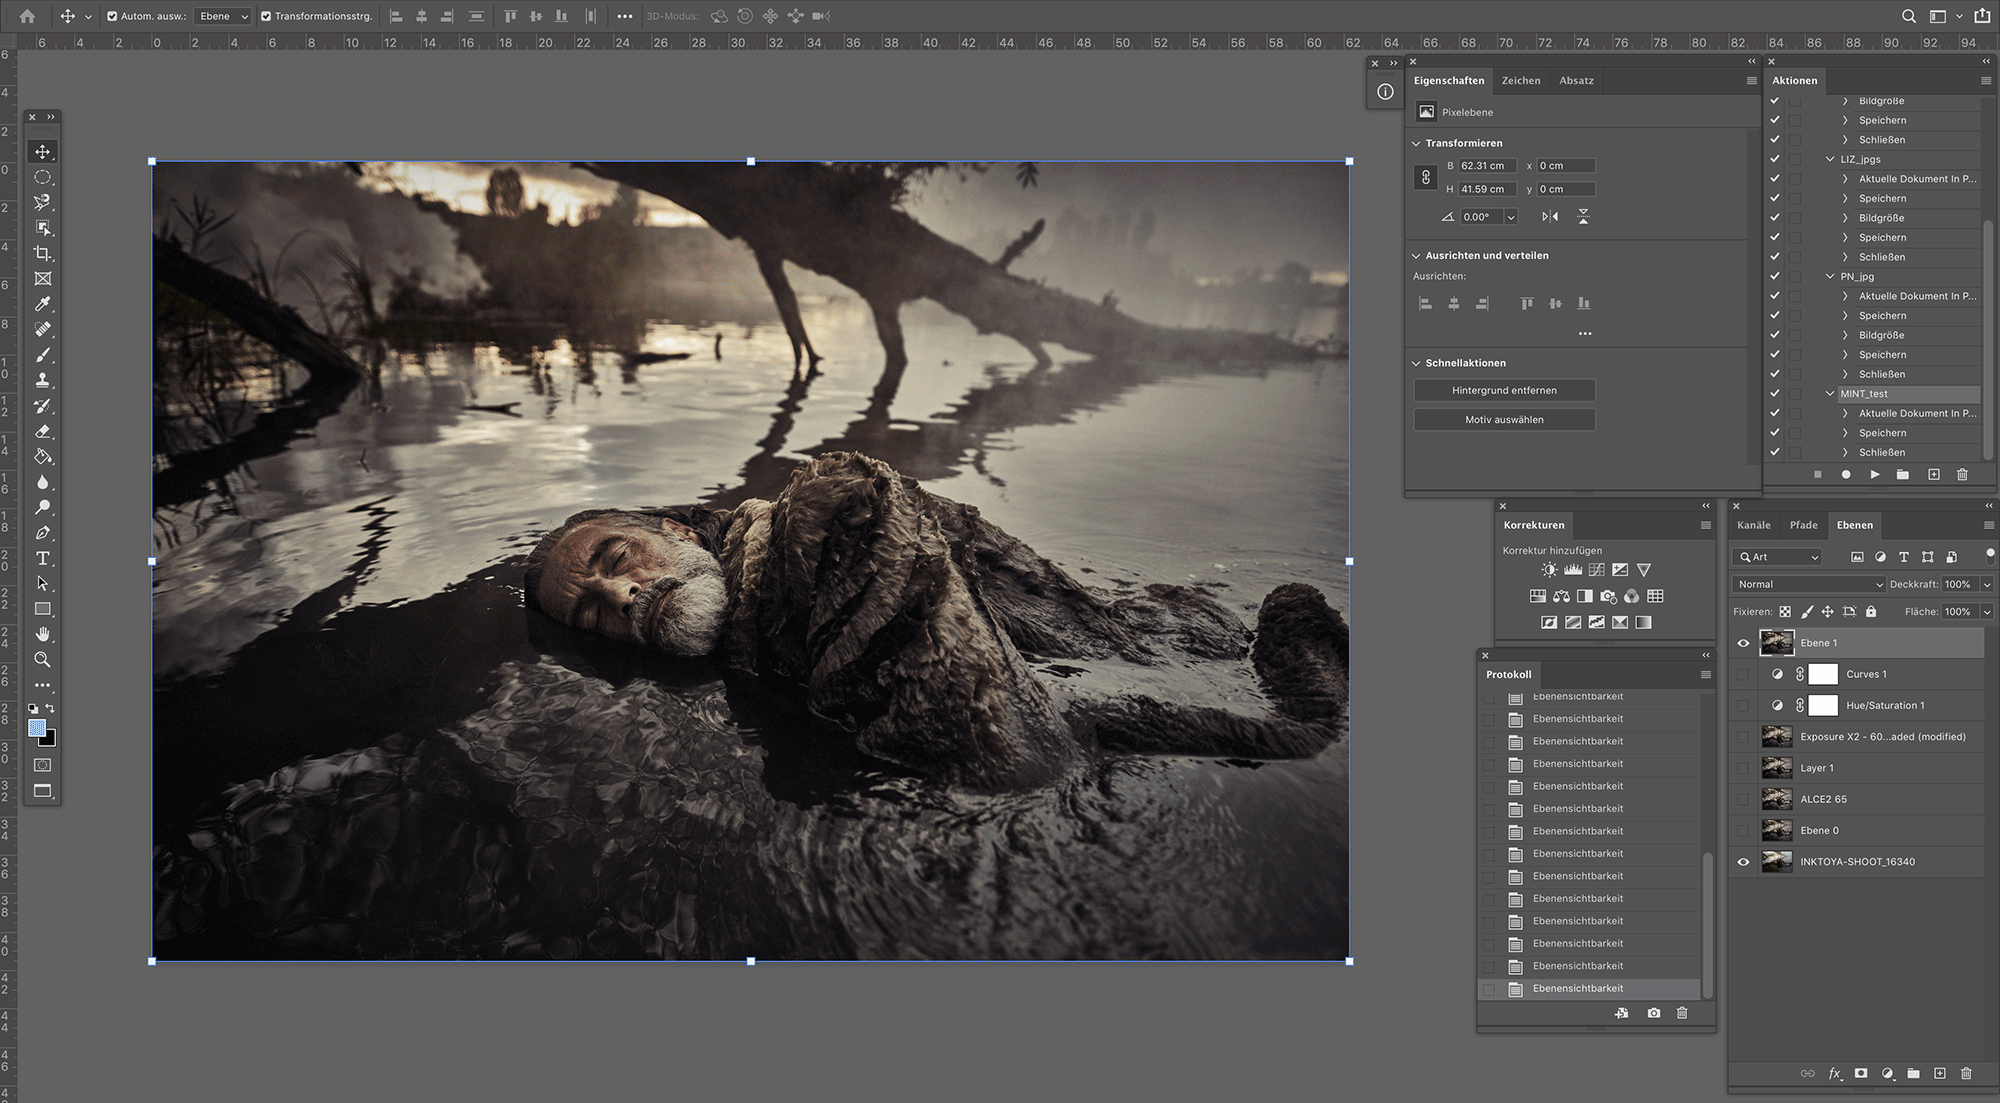Select Exposure X2 layer thumbnail
This screenshot has height=1103, width=2000.
1777,737
